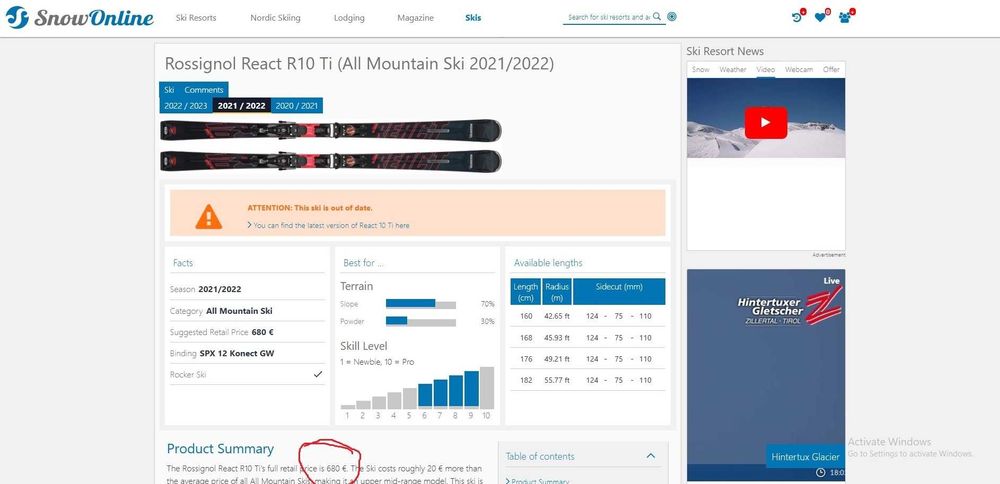
Task: Open favorites heart icon
Action: coord(821,17)
